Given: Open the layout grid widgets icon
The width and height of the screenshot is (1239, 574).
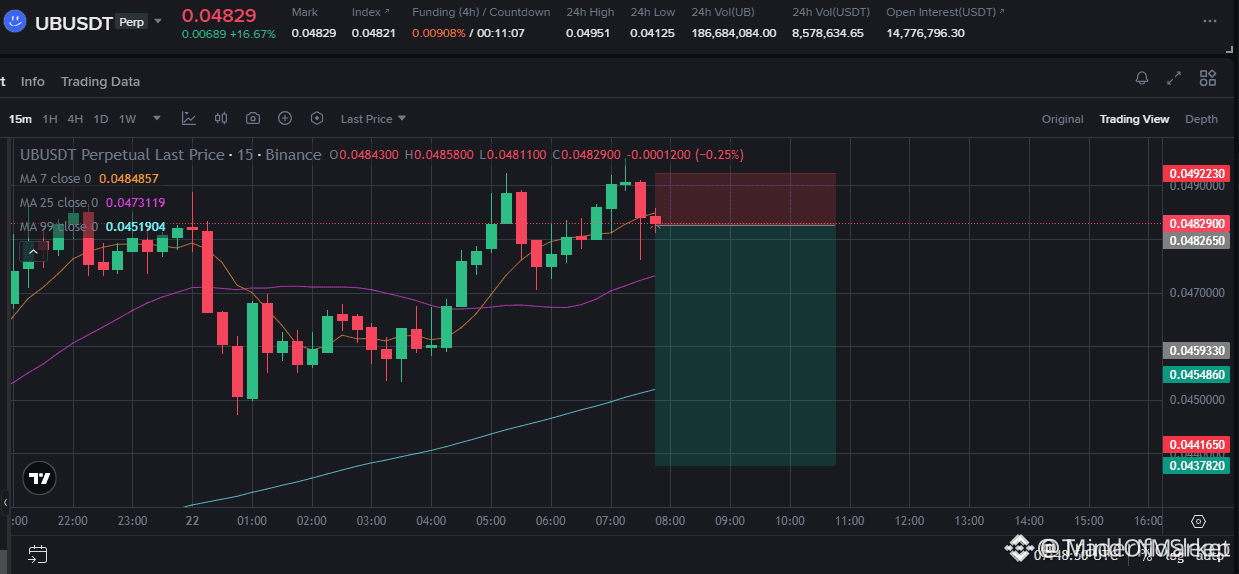Looking at the screenshot, I should 1208,78.
